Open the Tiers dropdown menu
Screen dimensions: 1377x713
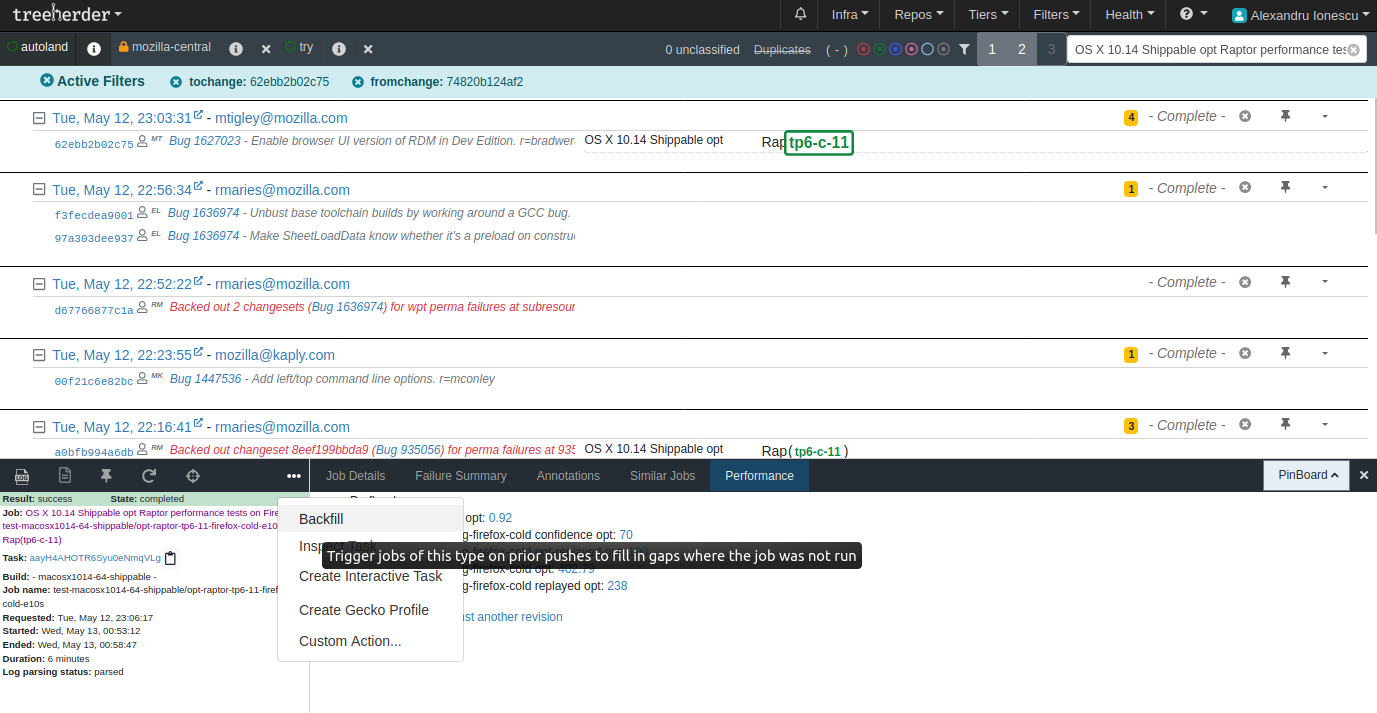pos(988,15)
